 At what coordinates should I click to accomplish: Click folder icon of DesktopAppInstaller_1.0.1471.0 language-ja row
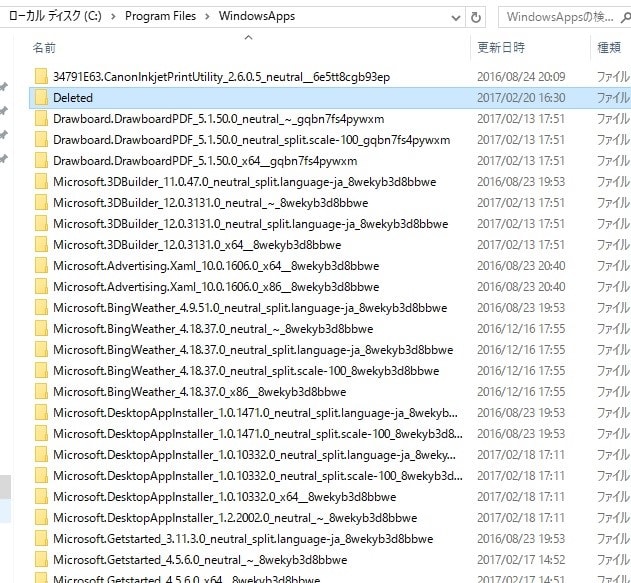pos(41,412)
